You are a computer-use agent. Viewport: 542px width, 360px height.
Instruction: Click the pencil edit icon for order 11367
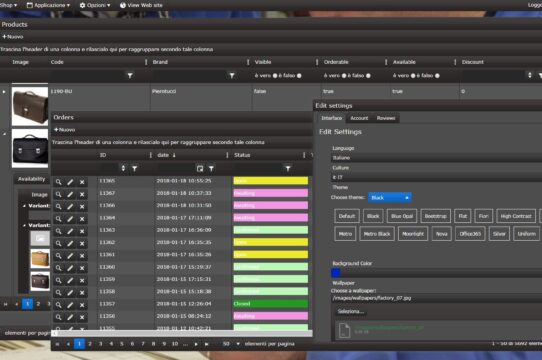coord(70,194)
